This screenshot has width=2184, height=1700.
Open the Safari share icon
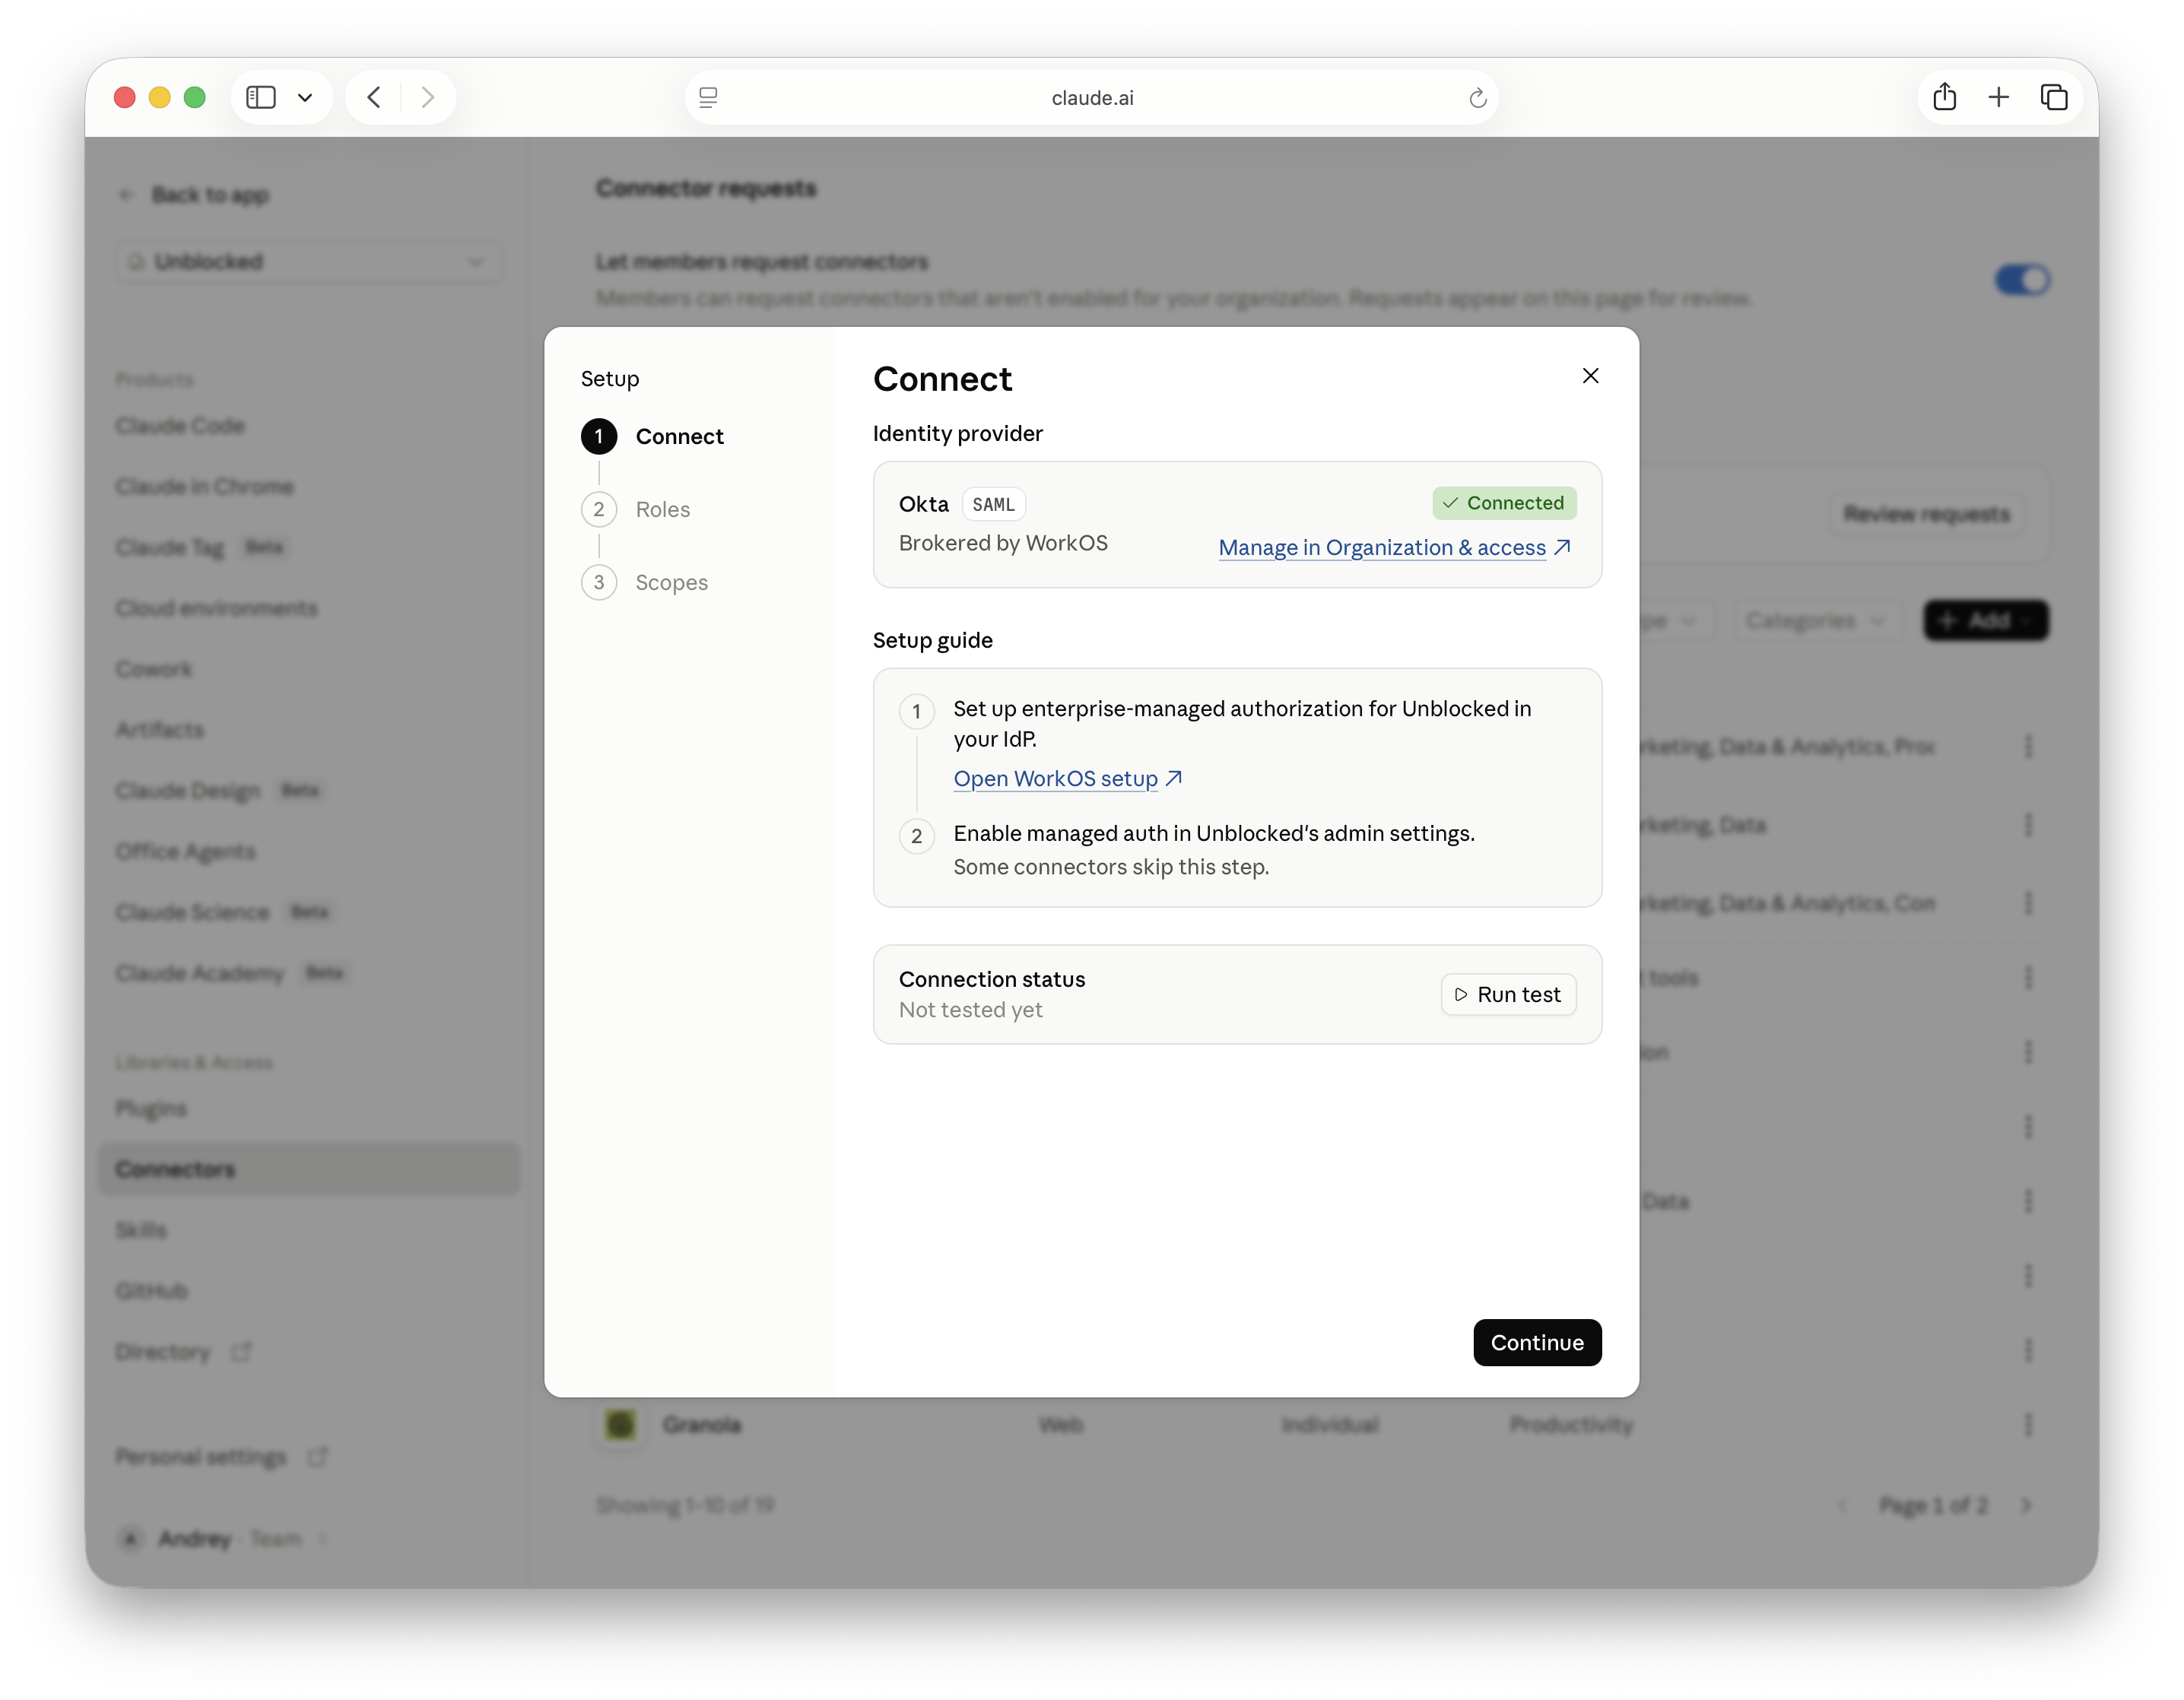click(1944, 96)
